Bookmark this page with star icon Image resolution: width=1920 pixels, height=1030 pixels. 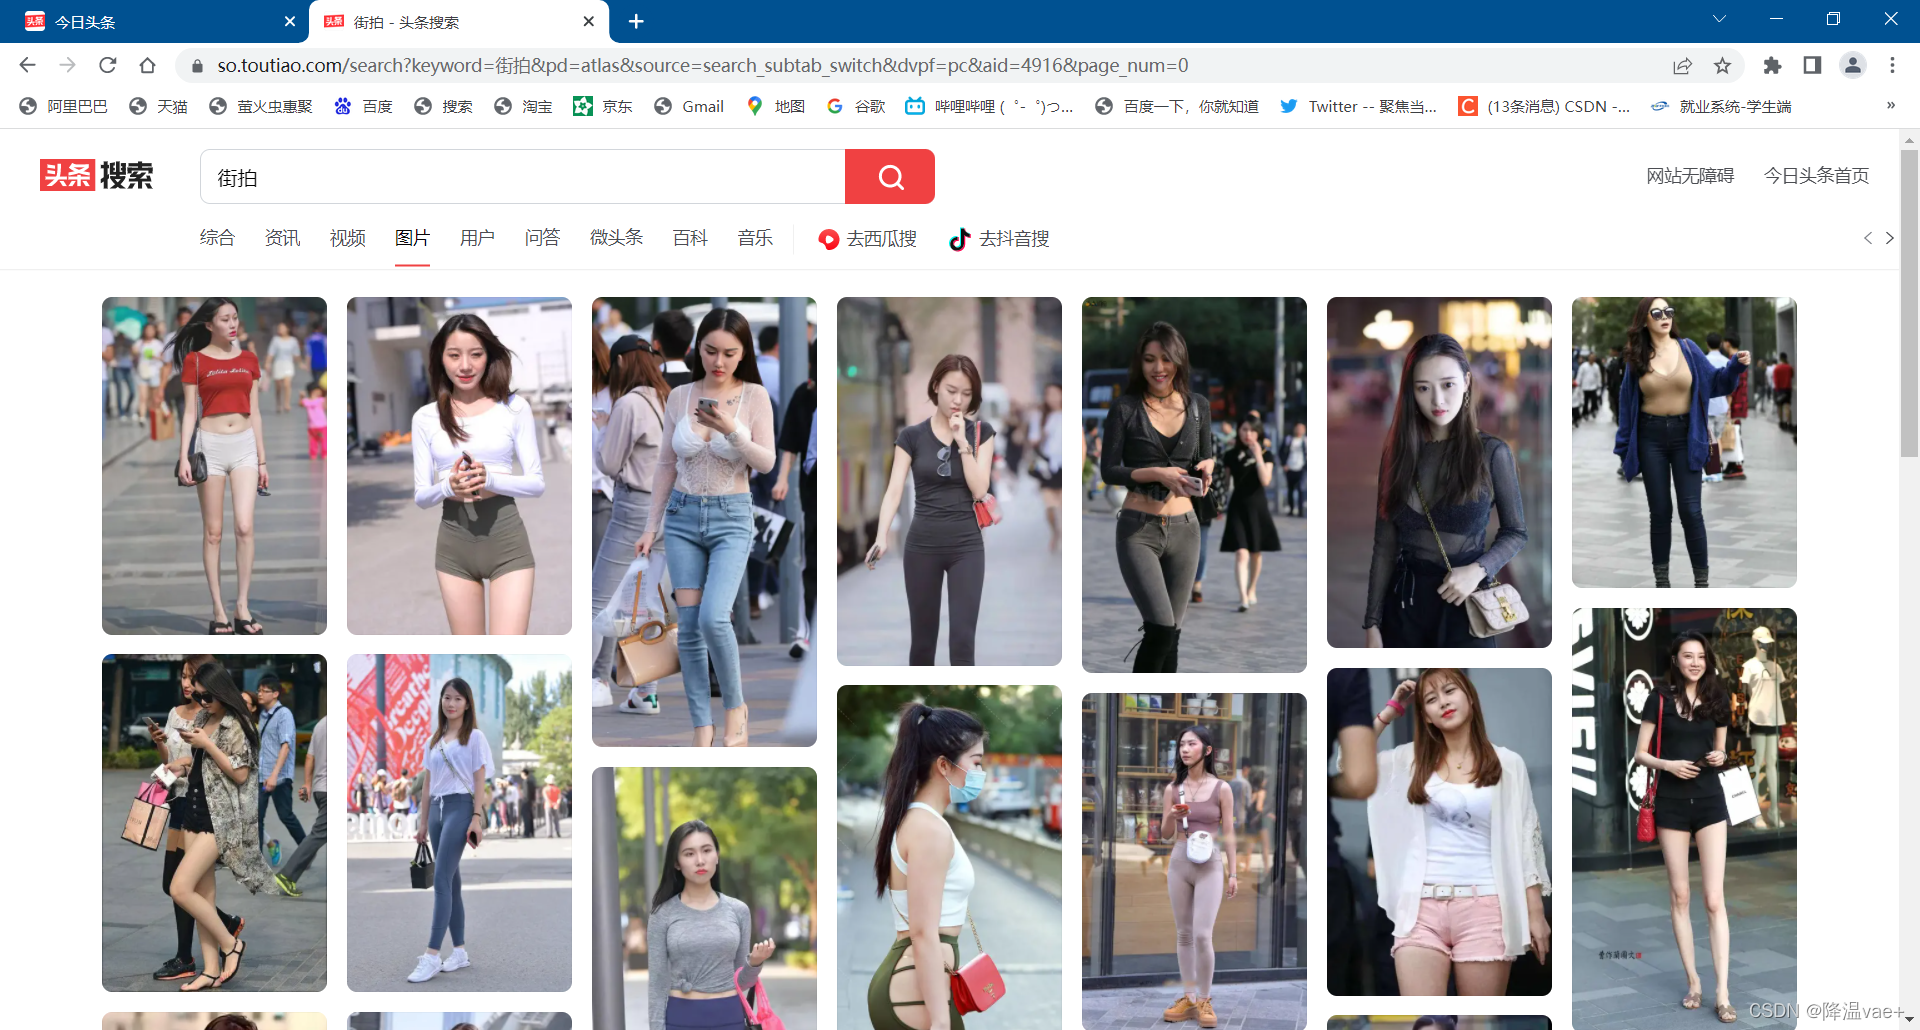pos(1722,65)
